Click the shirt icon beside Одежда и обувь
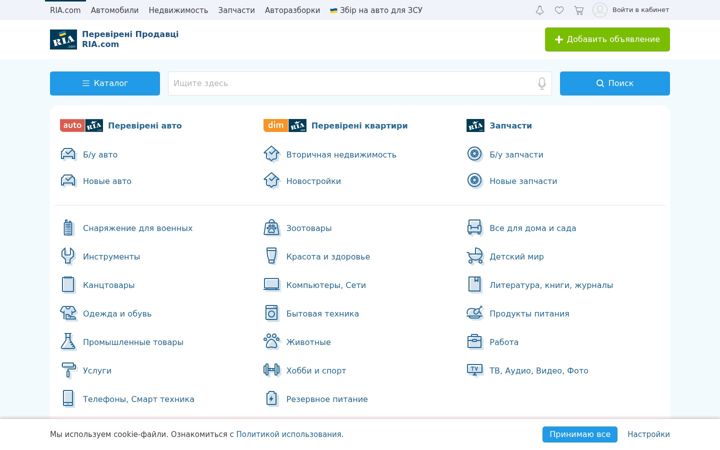The height and width of the screenshot is (450, 720). (x=68, y=313)
